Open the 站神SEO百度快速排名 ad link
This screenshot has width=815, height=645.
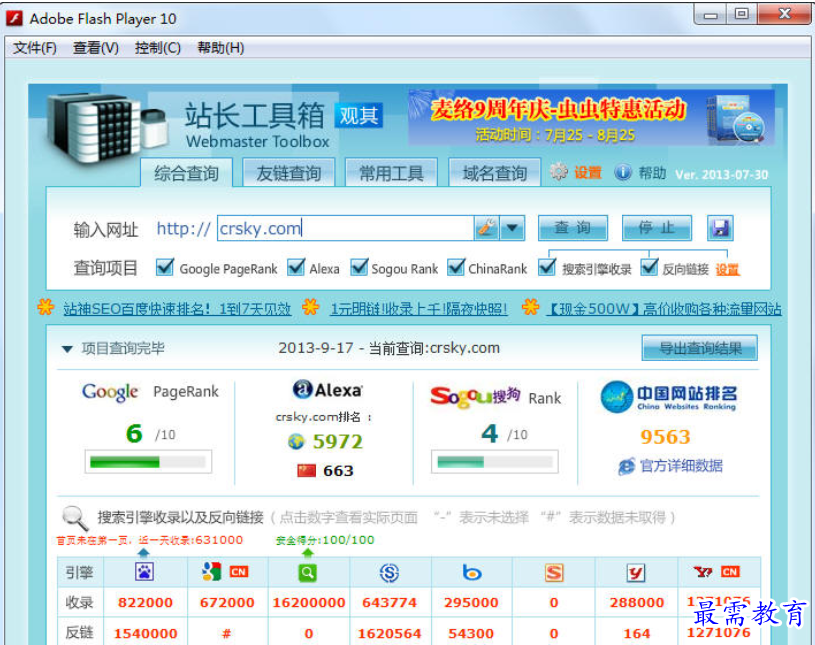pos(177,309)
